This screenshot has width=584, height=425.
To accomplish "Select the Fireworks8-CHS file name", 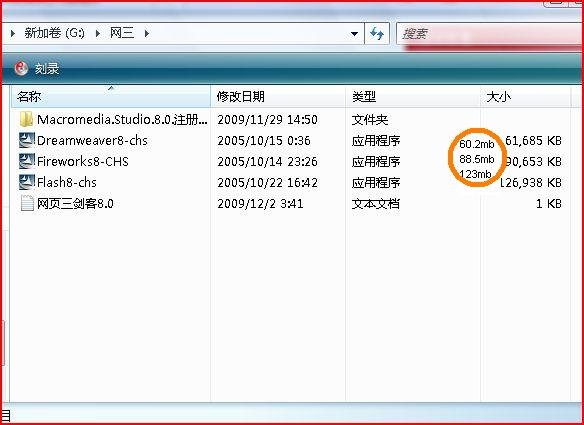I will tap(83, 161).
